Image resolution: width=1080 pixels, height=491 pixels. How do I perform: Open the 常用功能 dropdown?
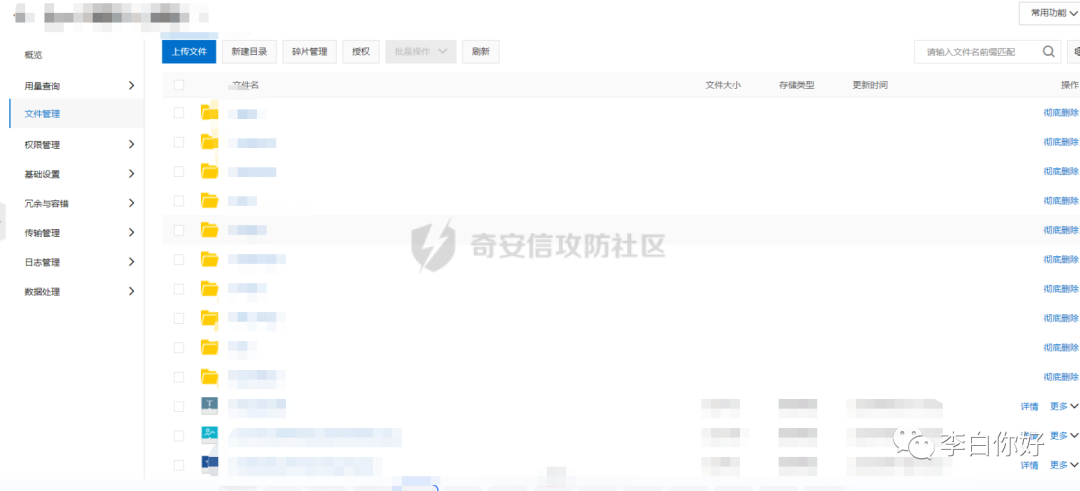tap(1048, 13)
